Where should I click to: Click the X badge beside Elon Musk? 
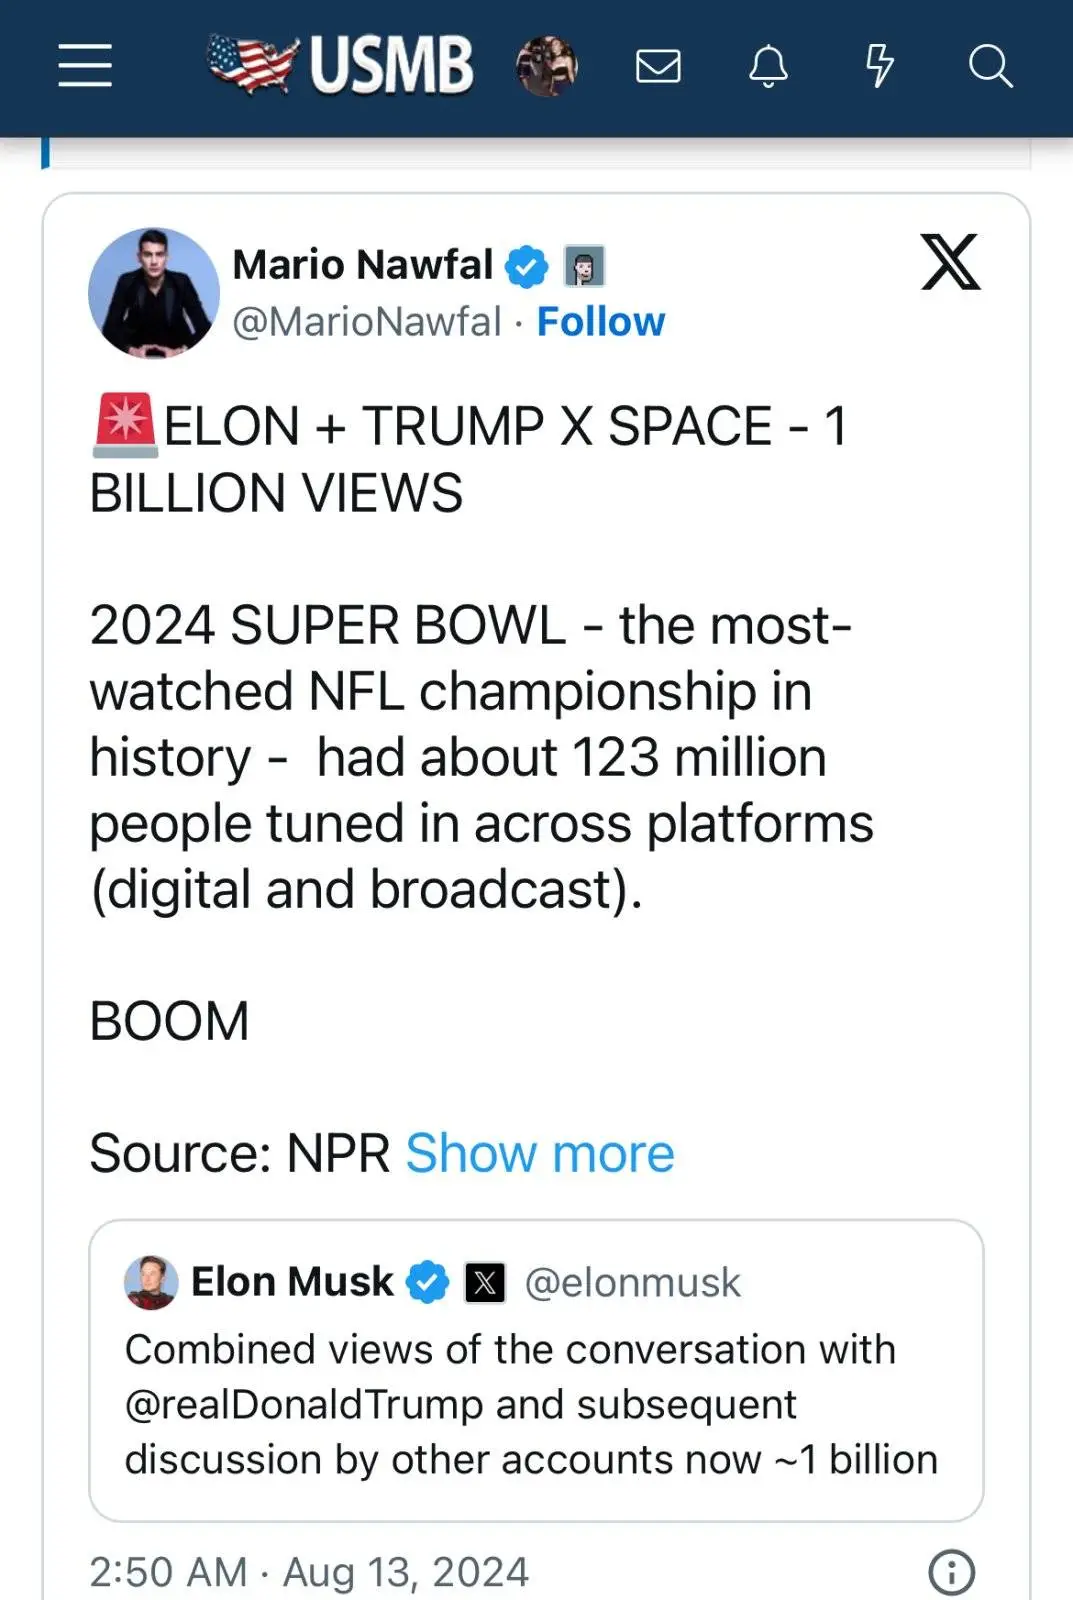(x=485, y=1282)
